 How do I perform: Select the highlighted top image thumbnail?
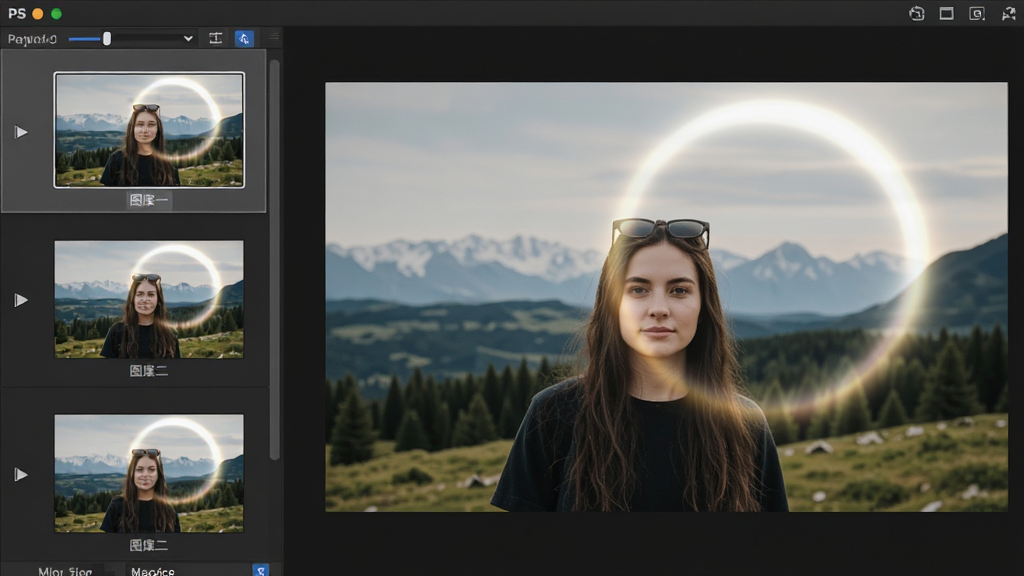click(x=149, y=130)
